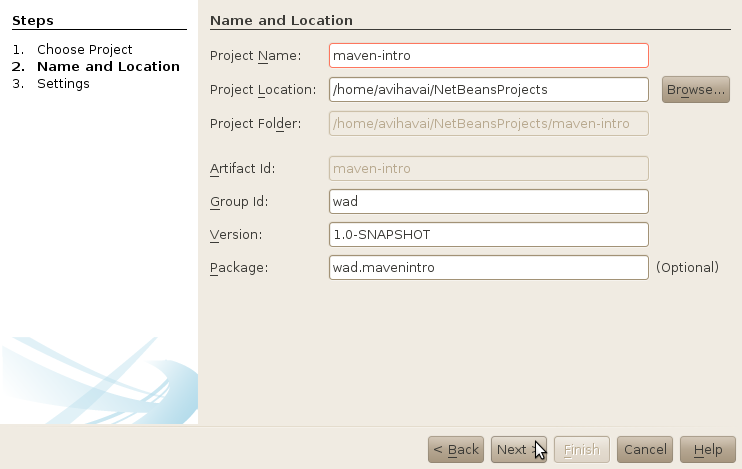Open the Browse... folder chooser
The width and height of the screenshot is (742, 469).
pos(696,89)
